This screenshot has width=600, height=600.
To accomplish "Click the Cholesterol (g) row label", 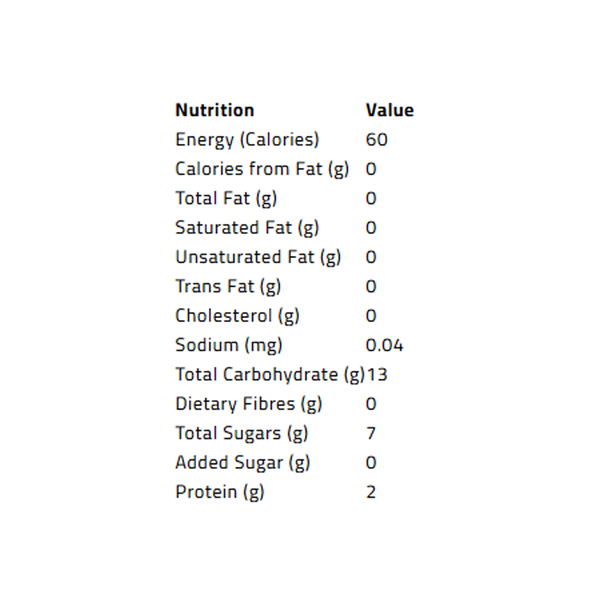I will point(237,316).
